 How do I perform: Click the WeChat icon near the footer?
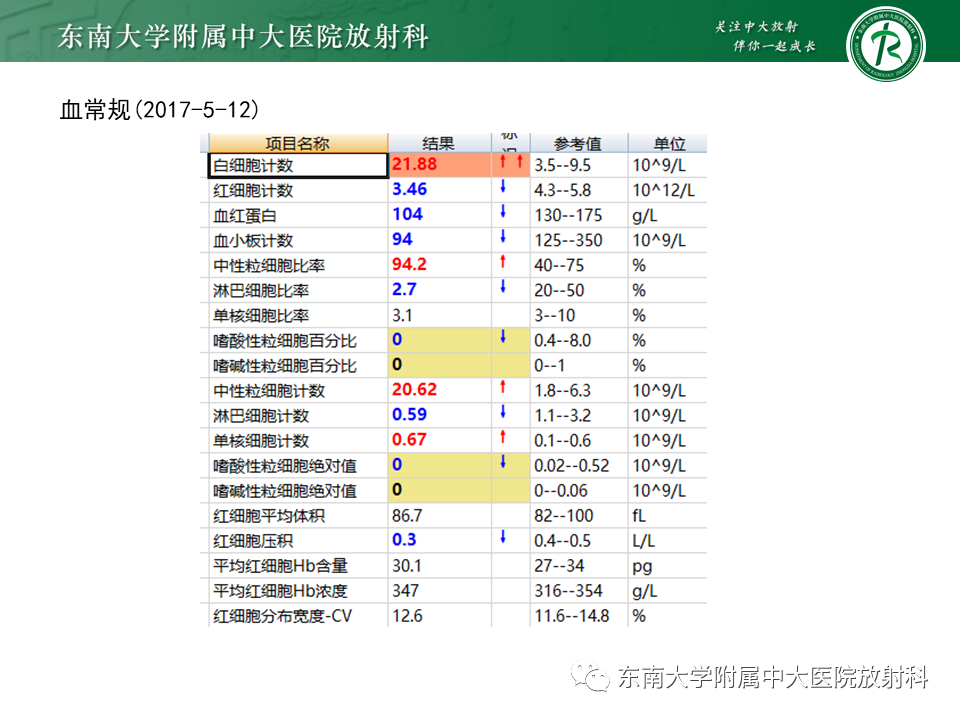tap(590, 676)
